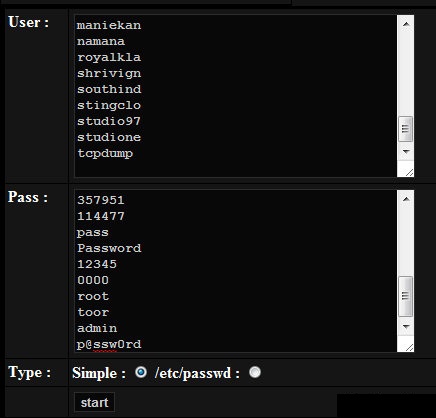436x418 pixels.
Task: Select the Simple type radio button
Action: point(141,372)
